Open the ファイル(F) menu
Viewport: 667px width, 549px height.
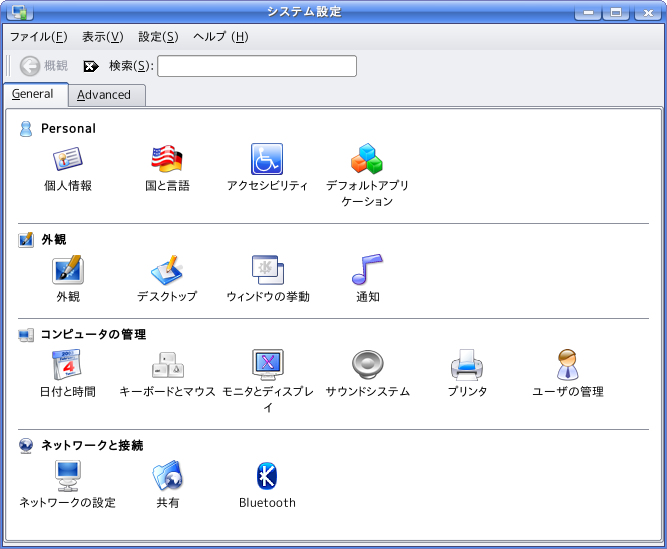pyautogui.click(x=38, y=37)
